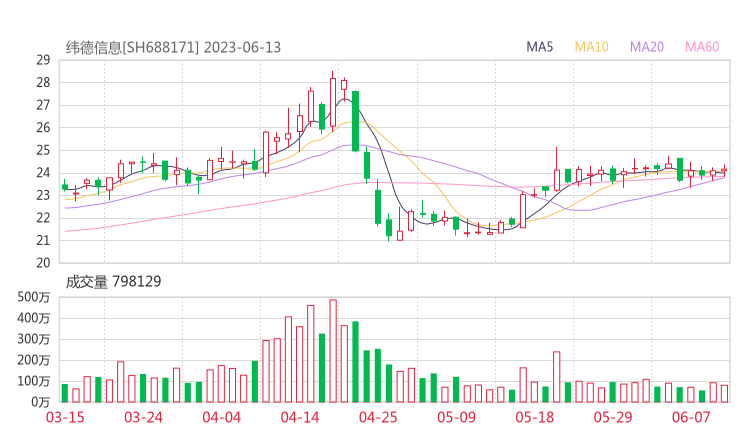This screenshot has height=440, width=740.
Task: Click the 0万 volume axis label
Action: [40, 402]
